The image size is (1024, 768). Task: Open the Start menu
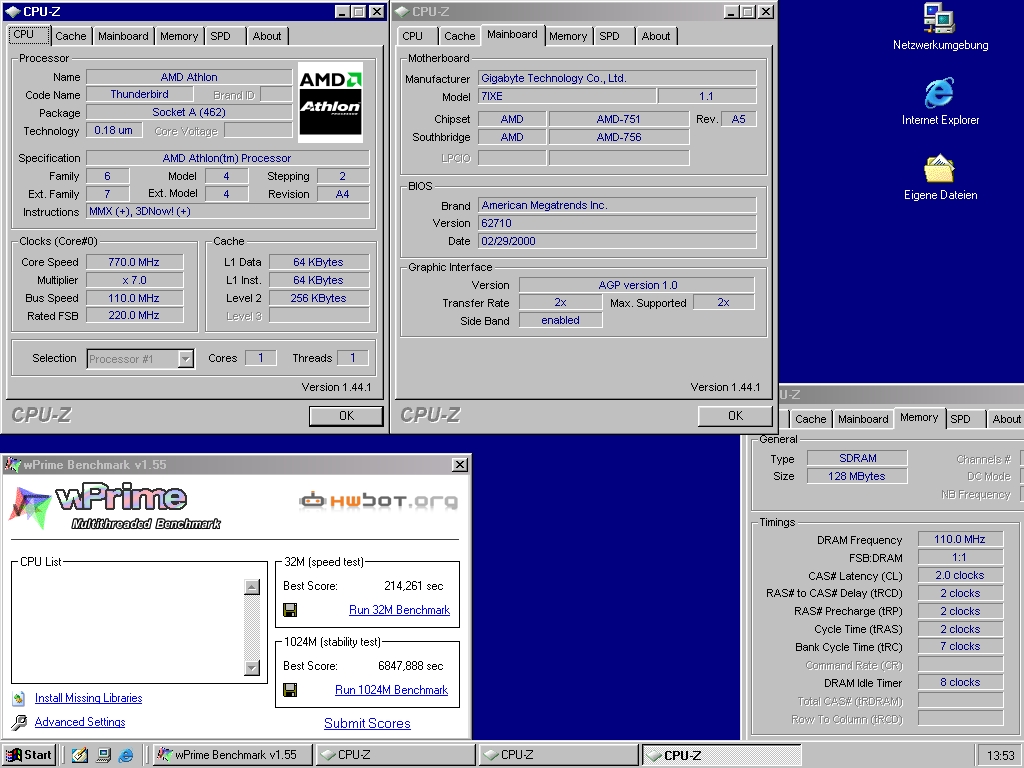click(x=29, y=755)
